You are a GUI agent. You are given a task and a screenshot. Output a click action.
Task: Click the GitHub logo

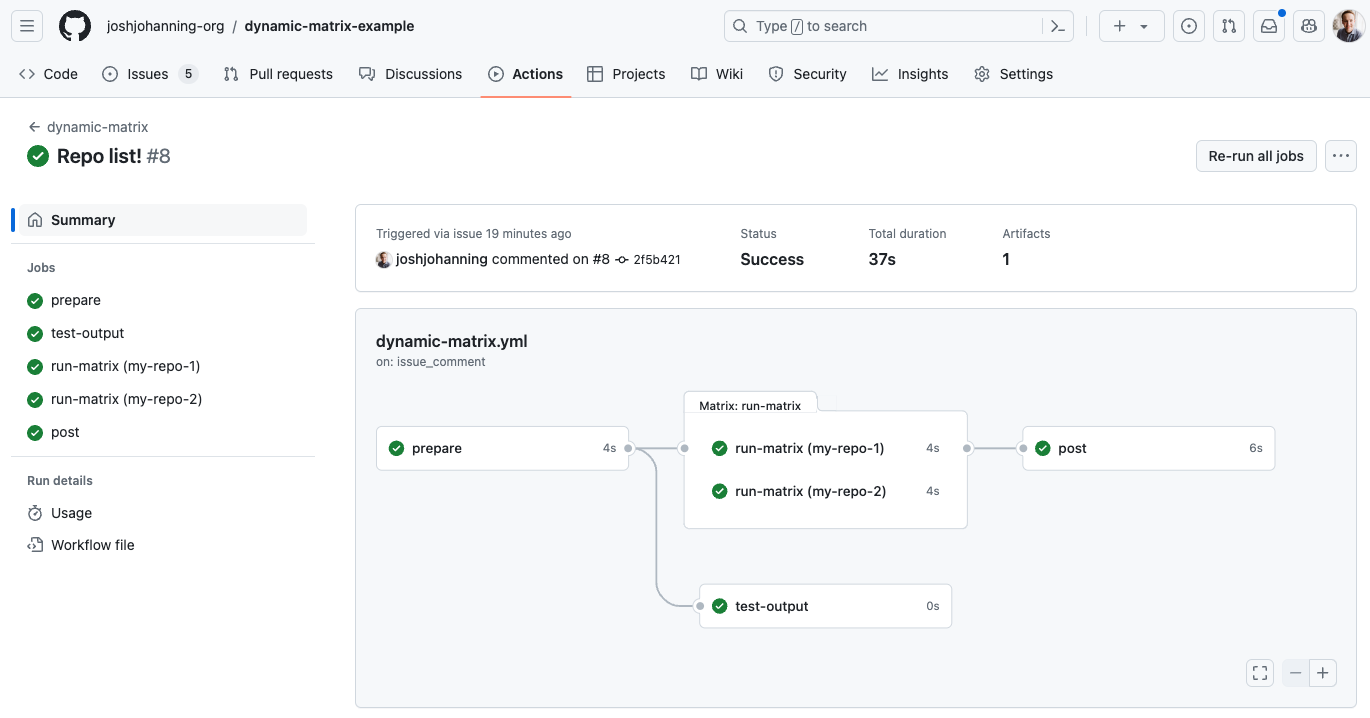(x=75, y=25)
